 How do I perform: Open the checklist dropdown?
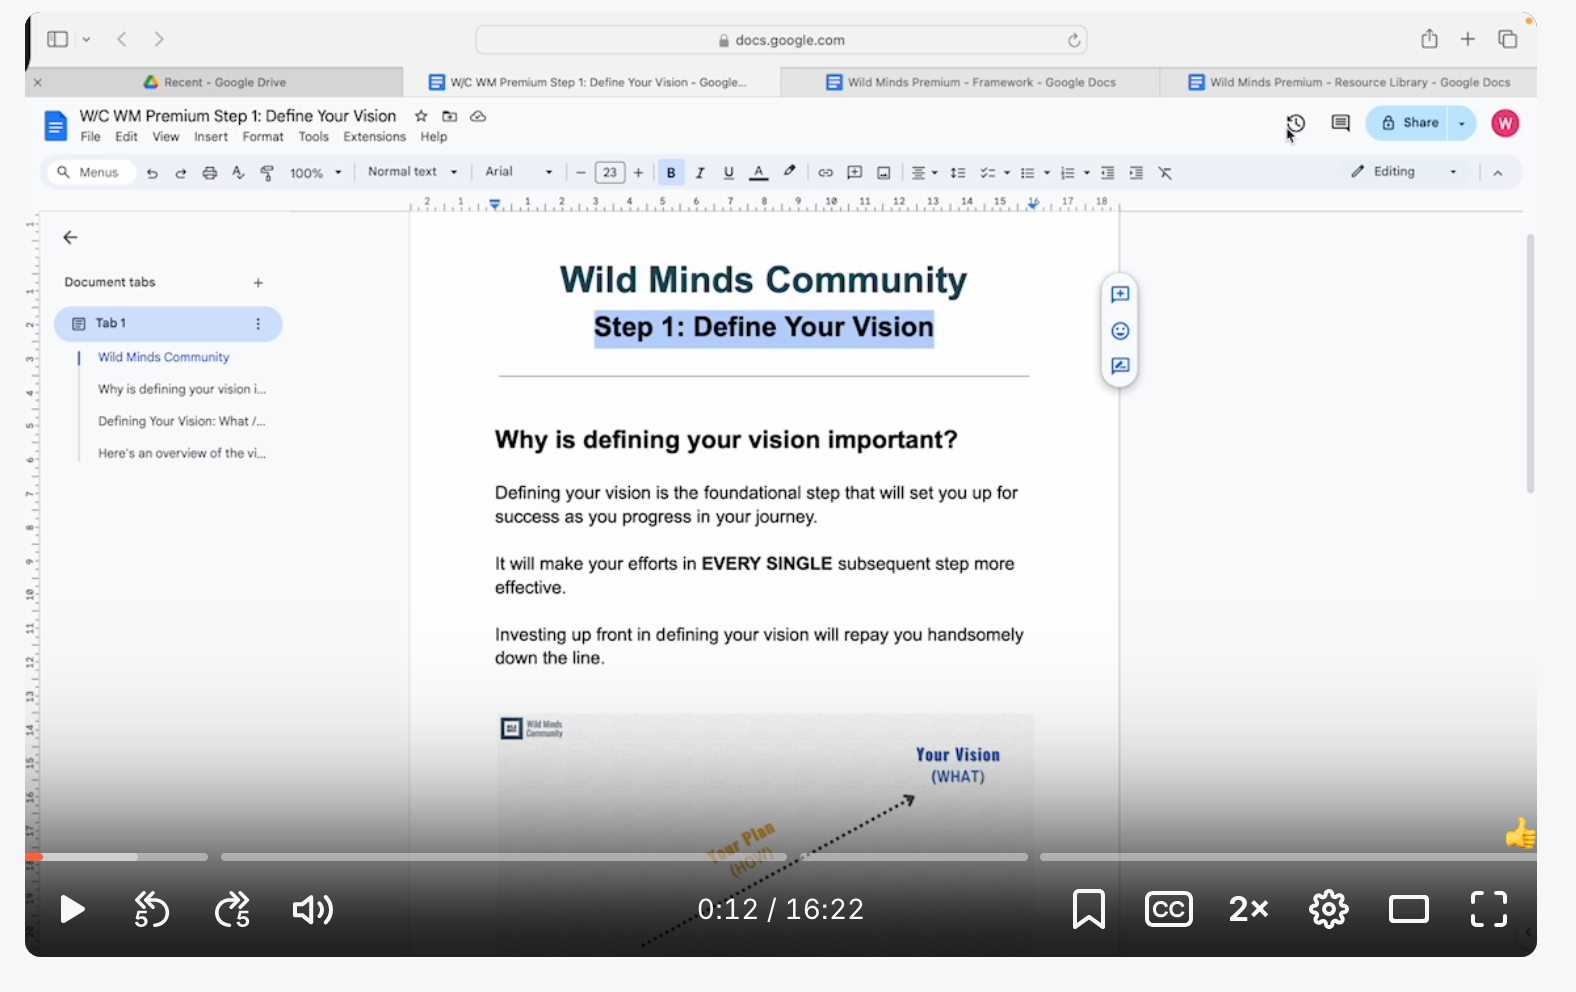(x=995, y=173)
